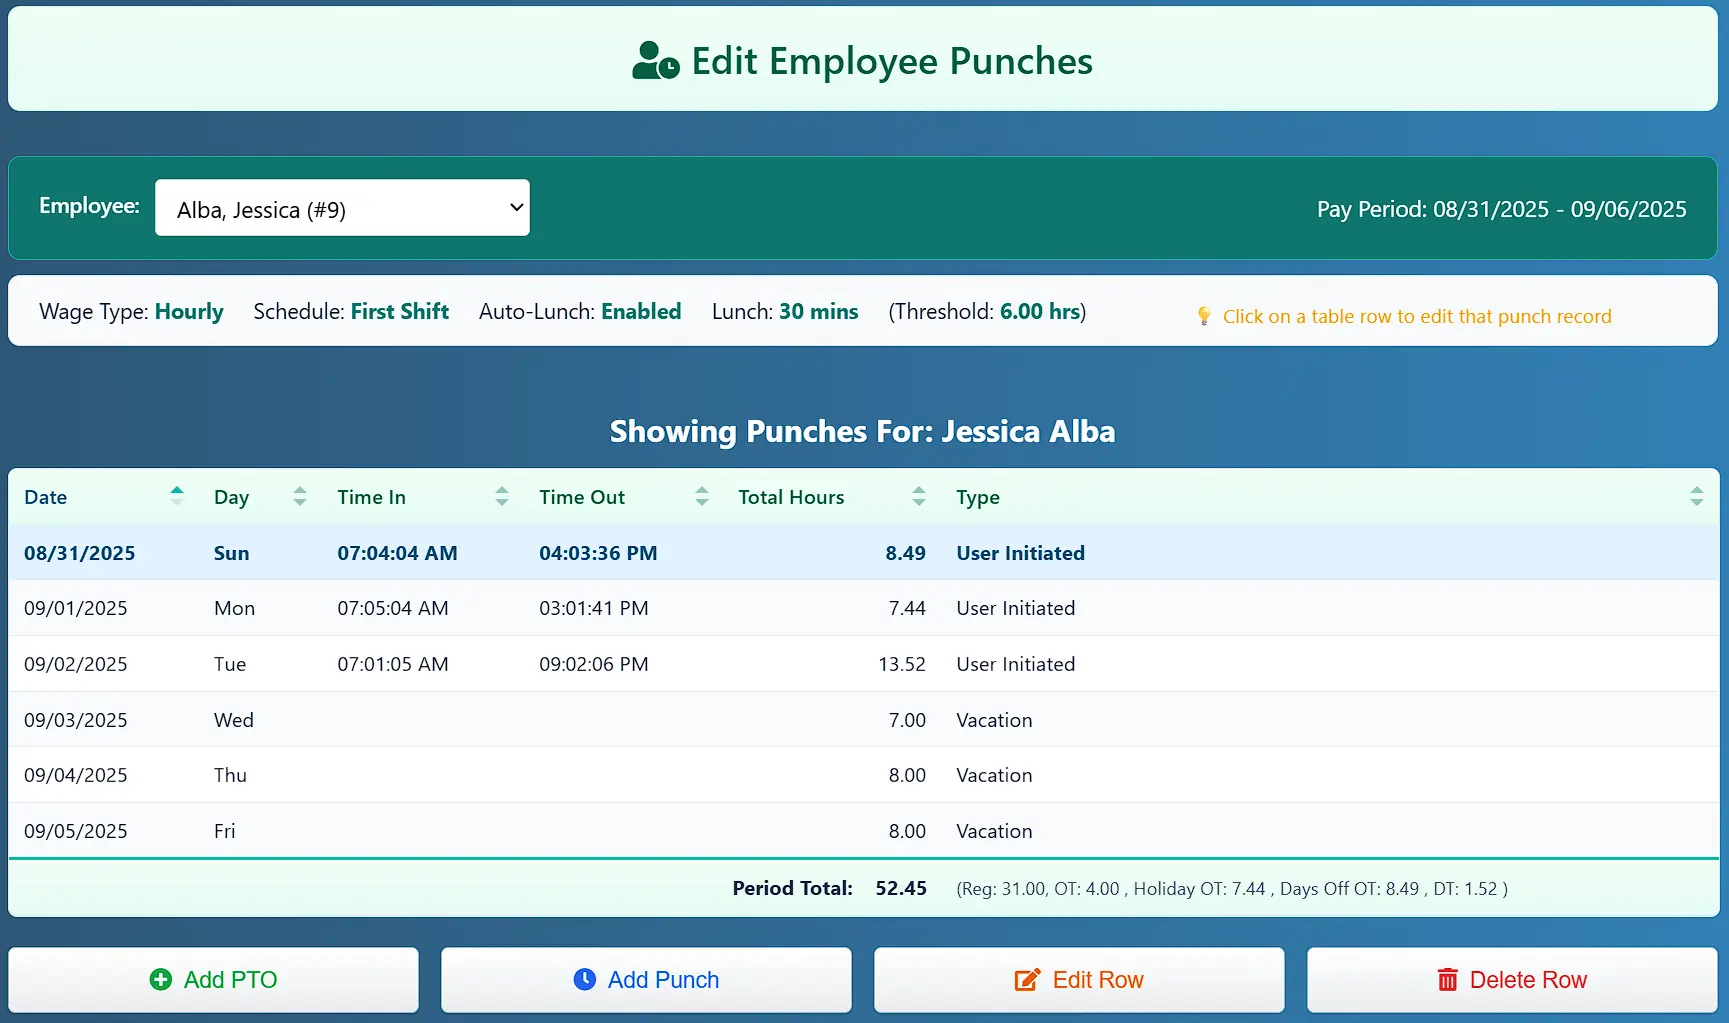Click the trash icon on Delete Row
Image resolution: width=1729 pixels, height=1023 pixels.
(1447, 980)
